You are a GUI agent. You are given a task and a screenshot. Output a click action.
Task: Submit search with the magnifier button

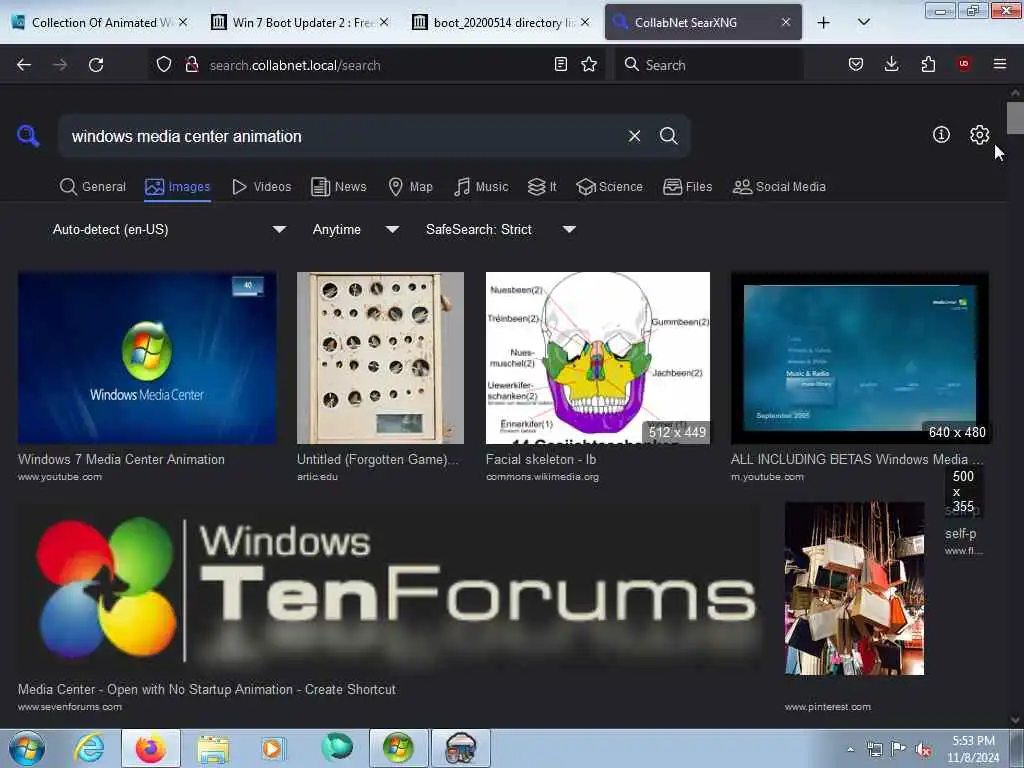click(x=668, y=136)
